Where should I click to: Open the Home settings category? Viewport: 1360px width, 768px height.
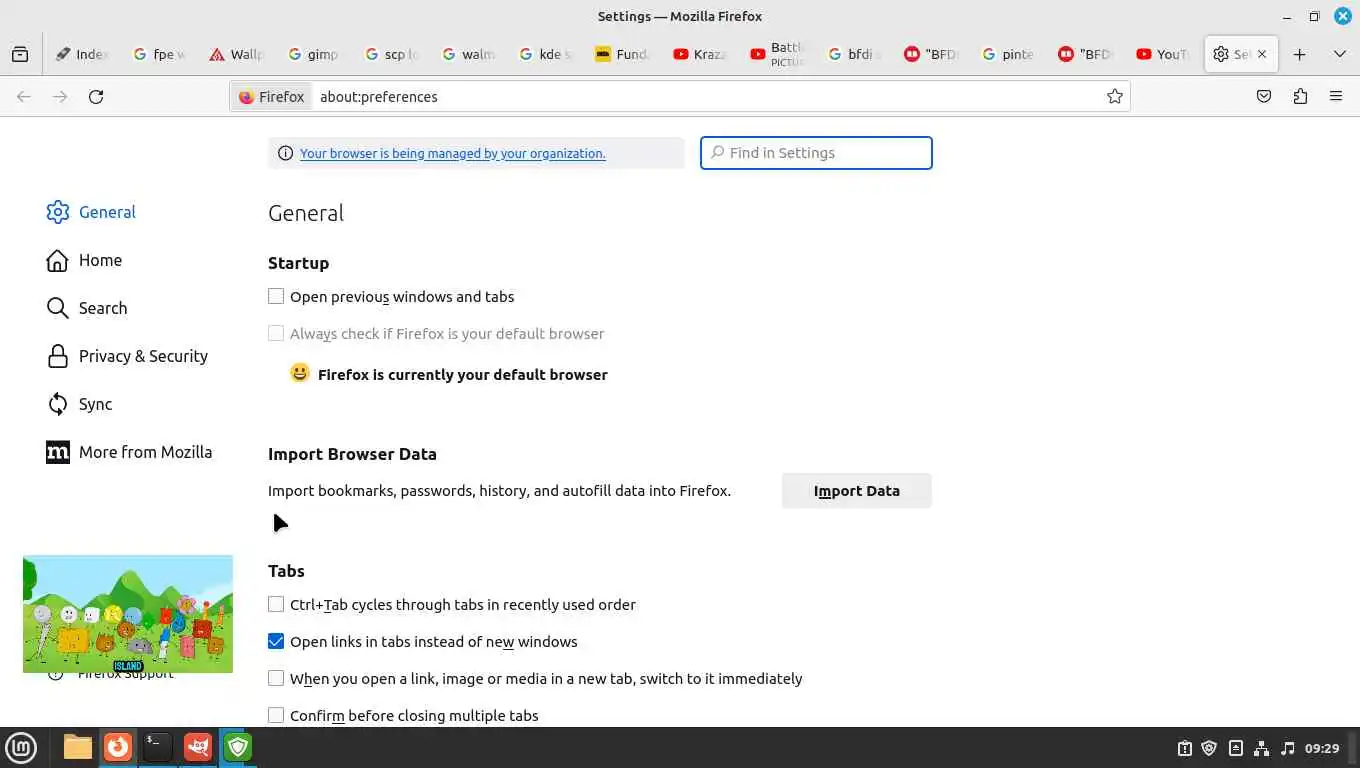pyautogui.click(x=84, y=260)
